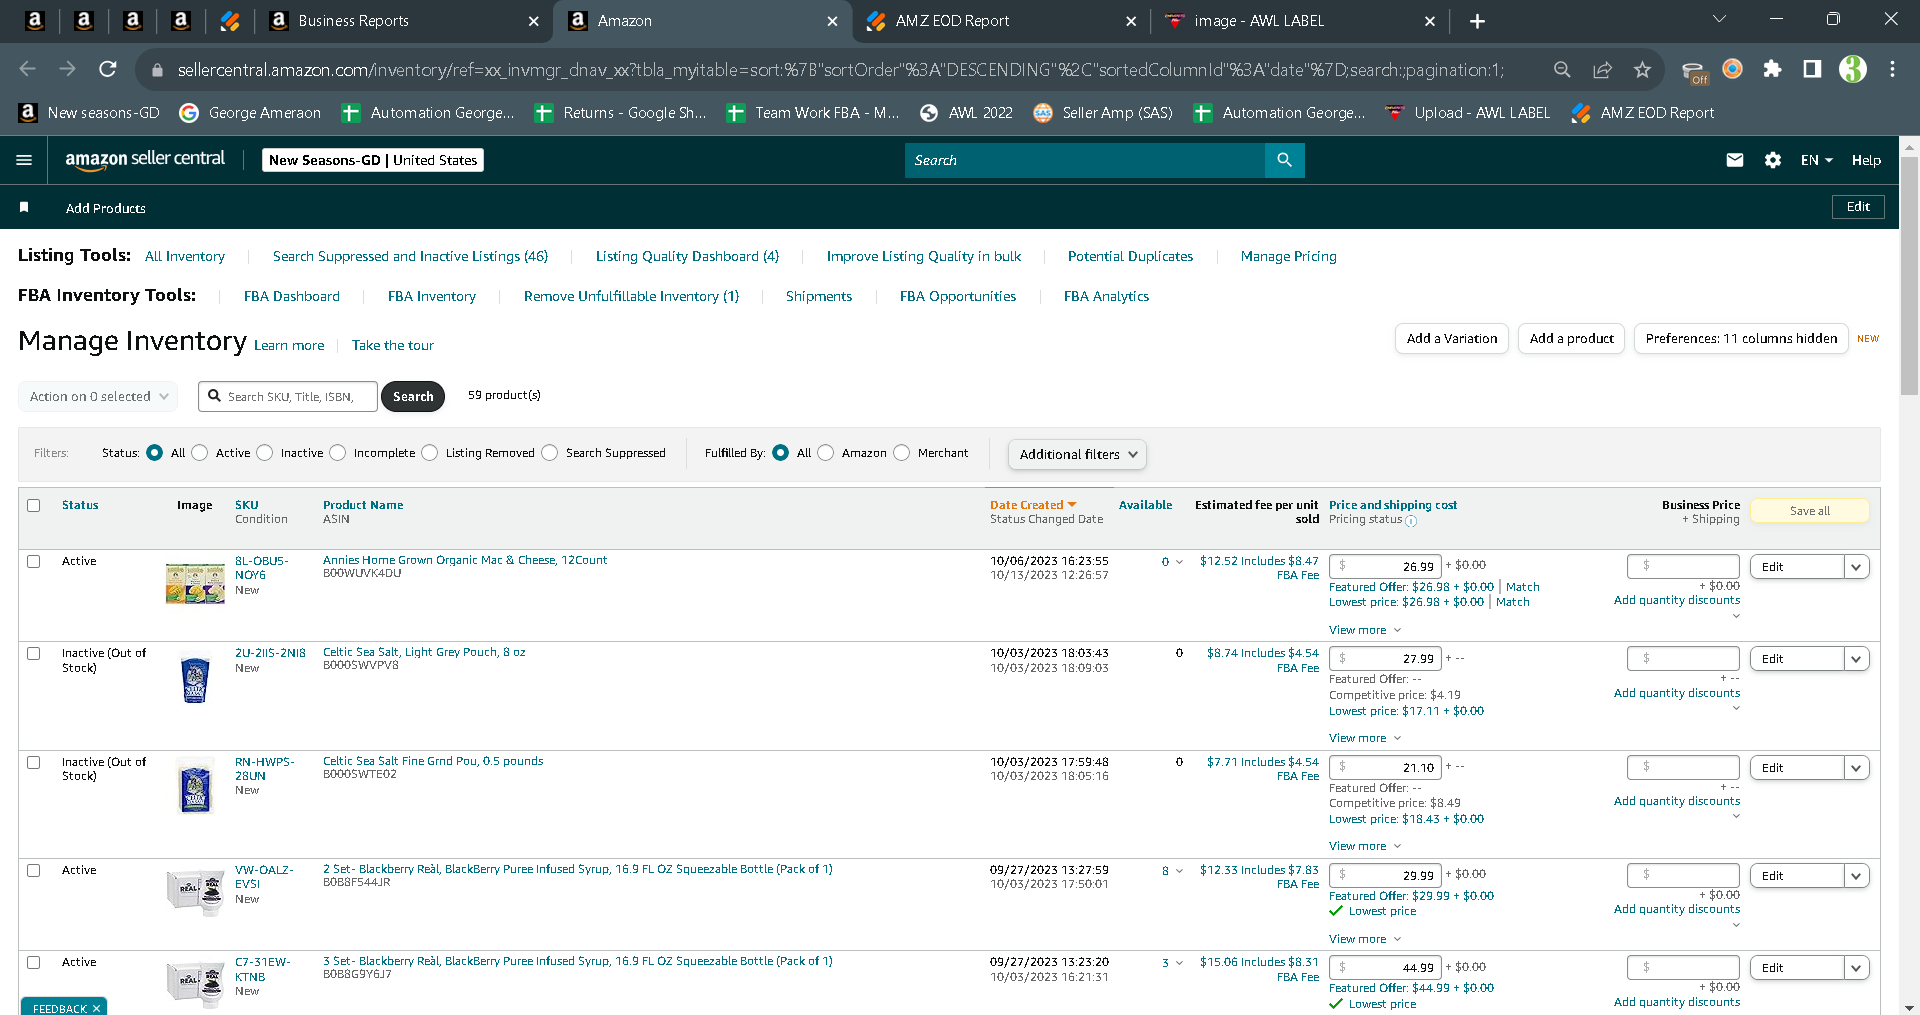Expand View more for the Annies Mac & Cheese row
1920x1015 pixels.
click(x=1365, y=630)
